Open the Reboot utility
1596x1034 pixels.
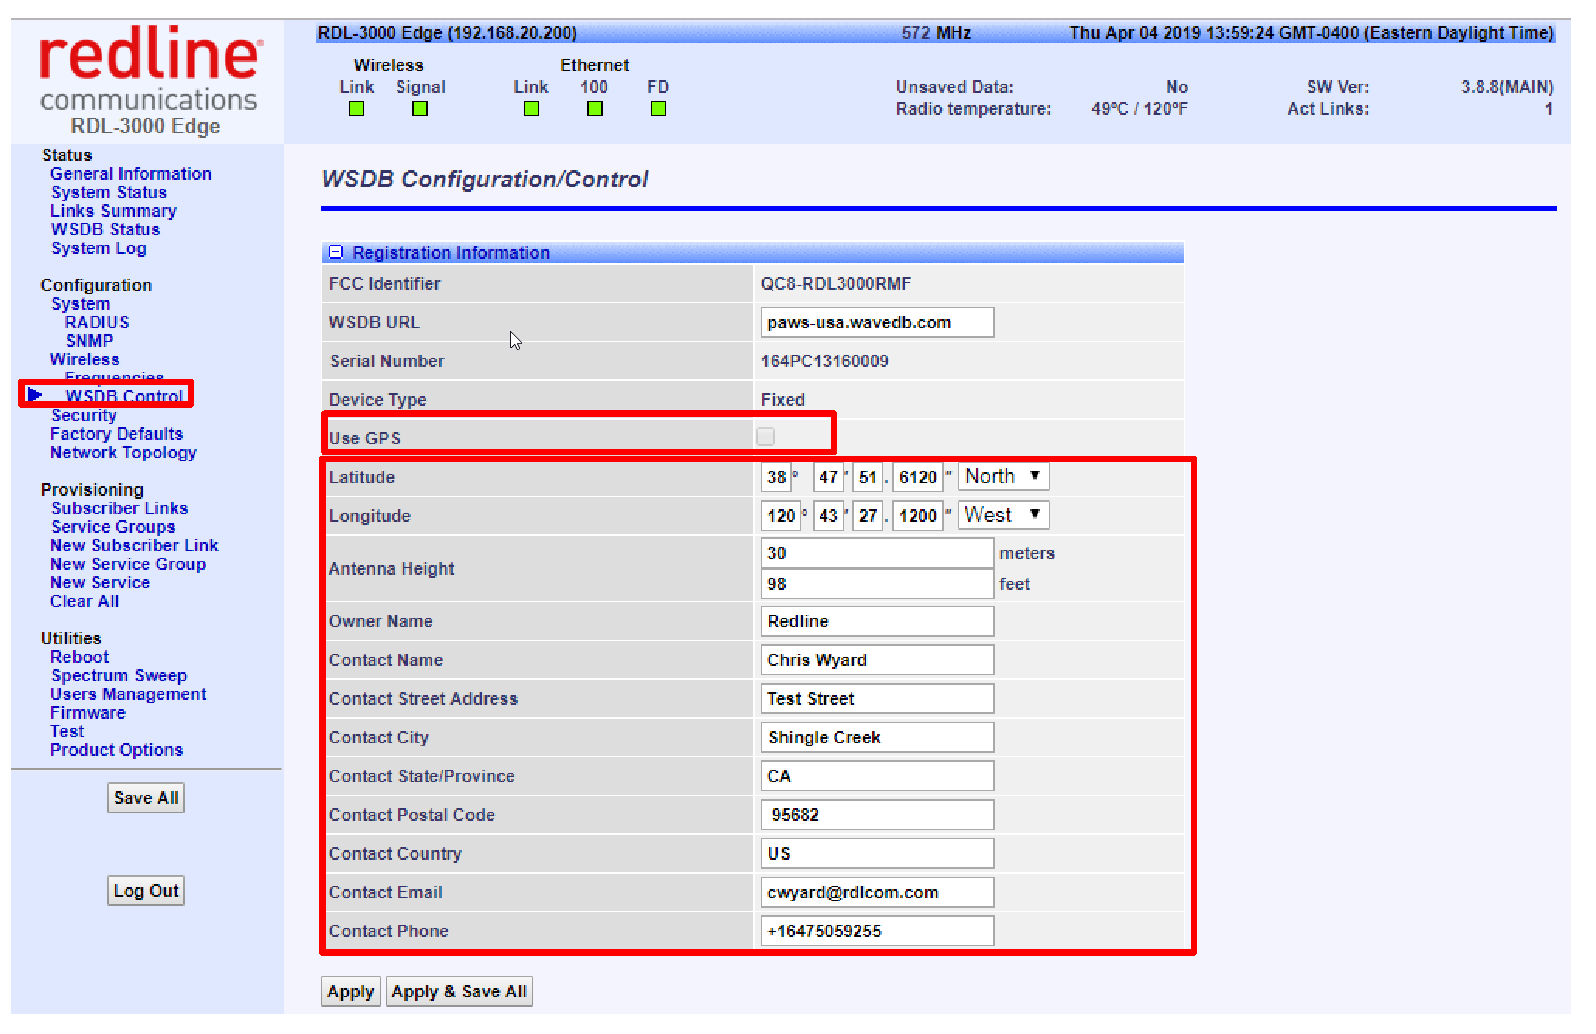[x=80, y=658]
